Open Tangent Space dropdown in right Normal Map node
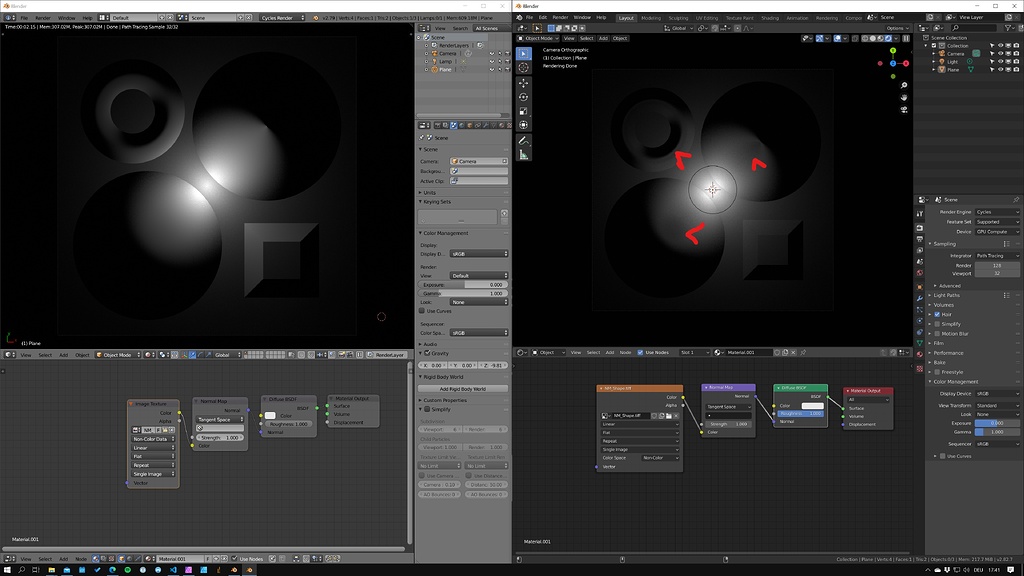 pyautogui.click(x=728, y=407)
